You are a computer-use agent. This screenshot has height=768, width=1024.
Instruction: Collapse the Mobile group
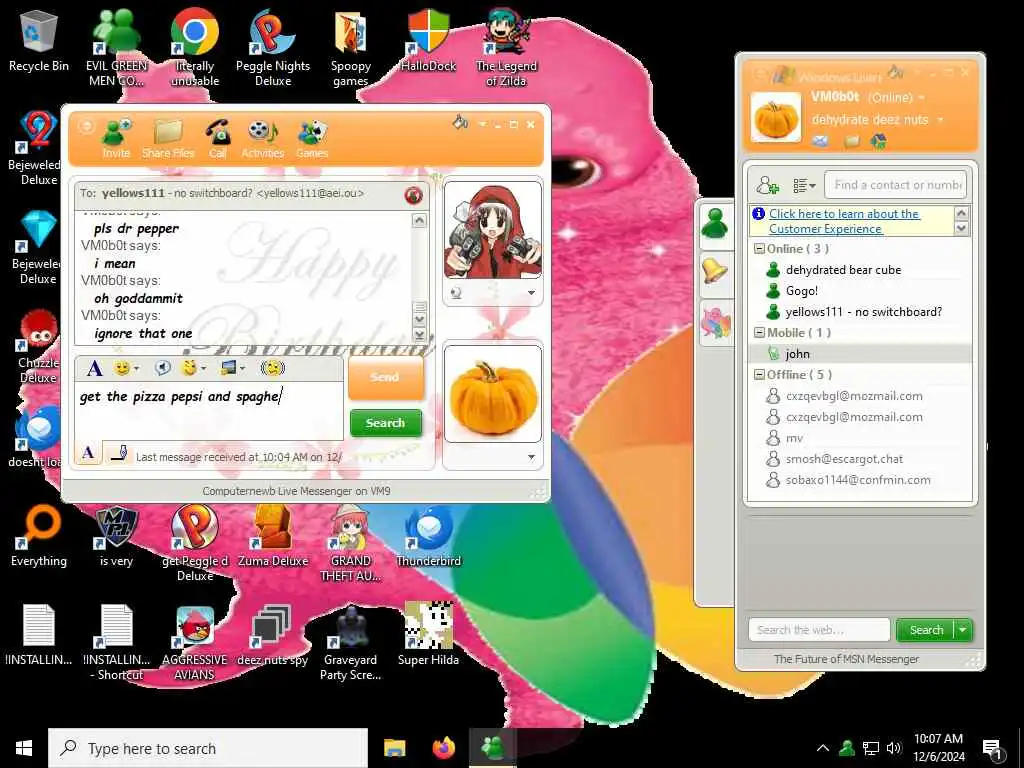click(760, 332)
